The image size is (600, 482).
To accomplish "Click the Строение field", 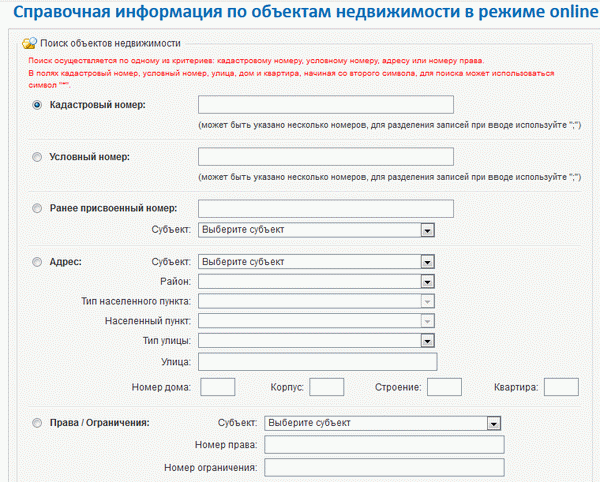I will pos(444,387).
